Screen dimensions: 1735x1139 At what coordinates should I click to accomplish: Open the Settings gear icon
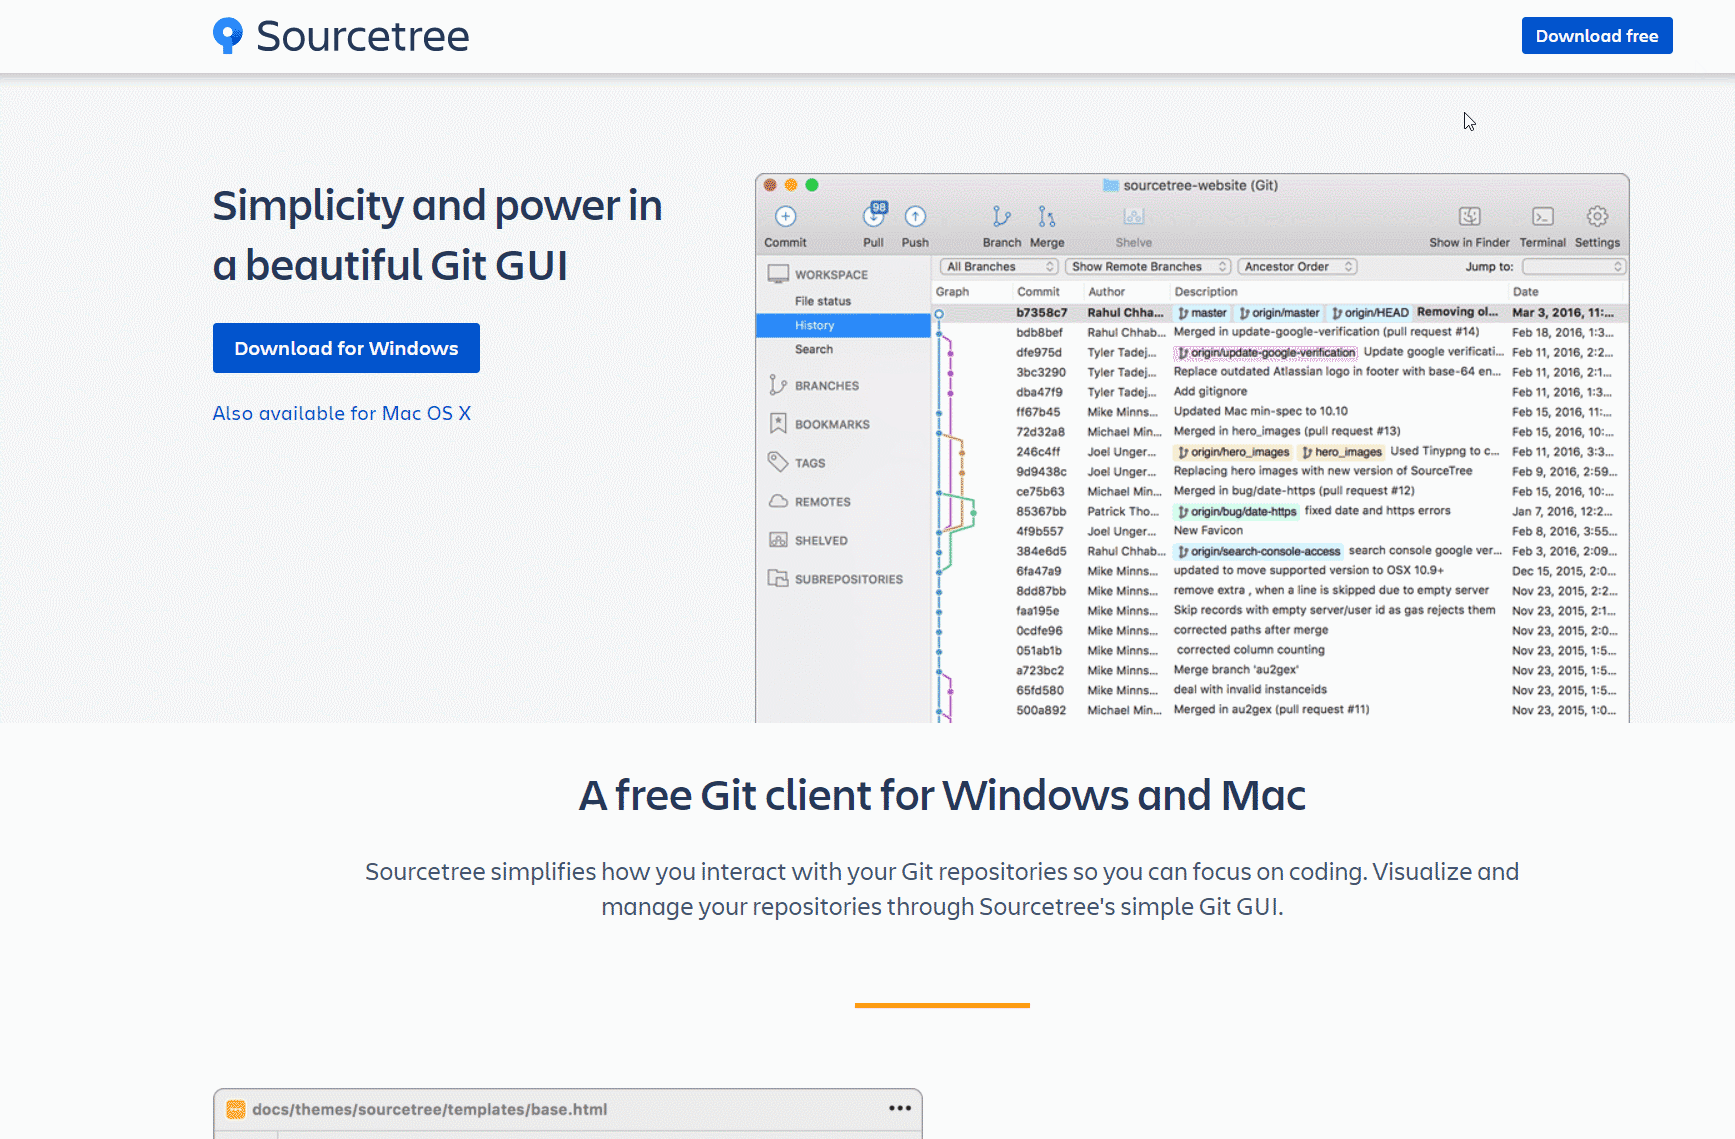pos(1597,216)
